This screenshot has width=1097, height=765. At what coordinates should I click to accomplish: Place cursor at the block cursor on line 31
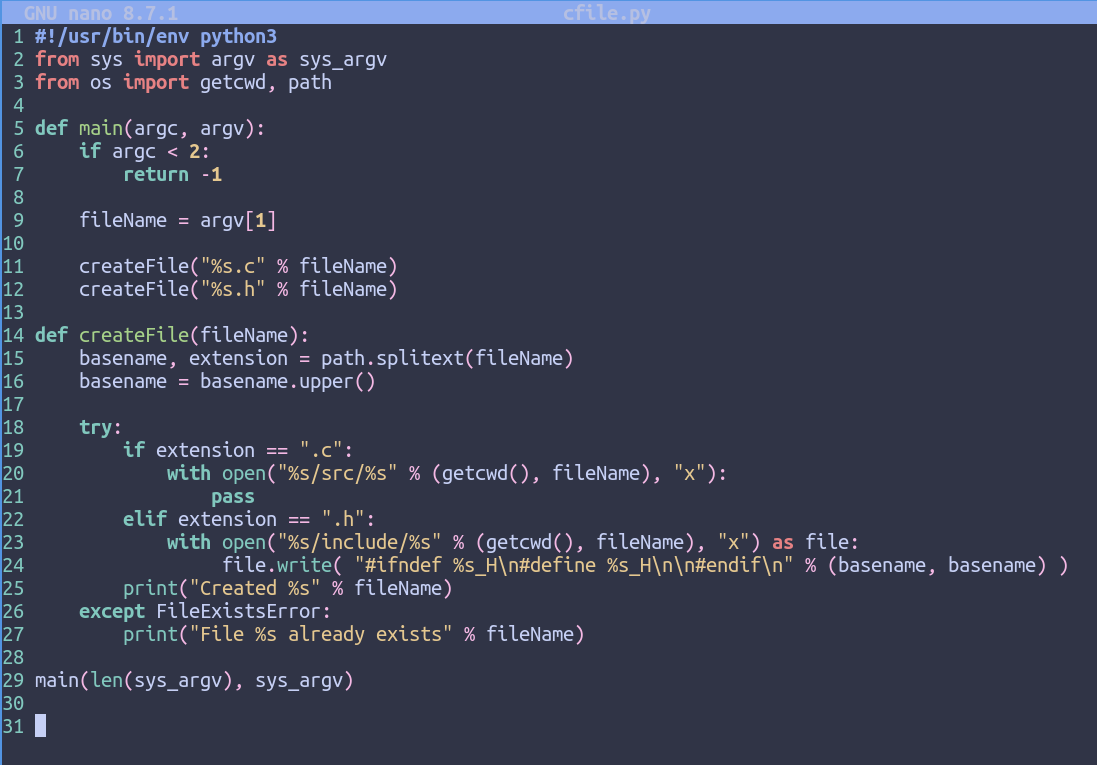click(41, 726)
